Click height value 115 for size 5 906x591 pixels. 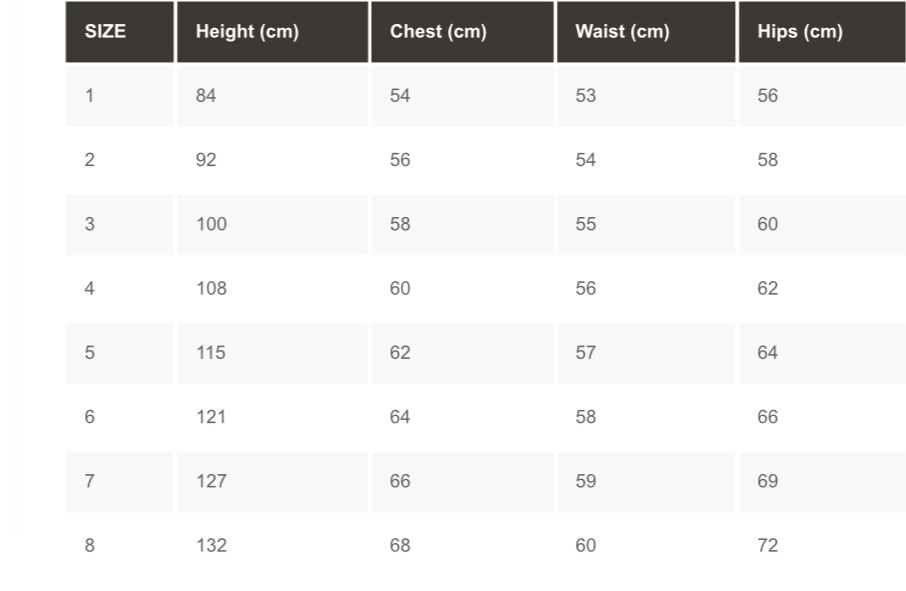(x=211, y=352)
